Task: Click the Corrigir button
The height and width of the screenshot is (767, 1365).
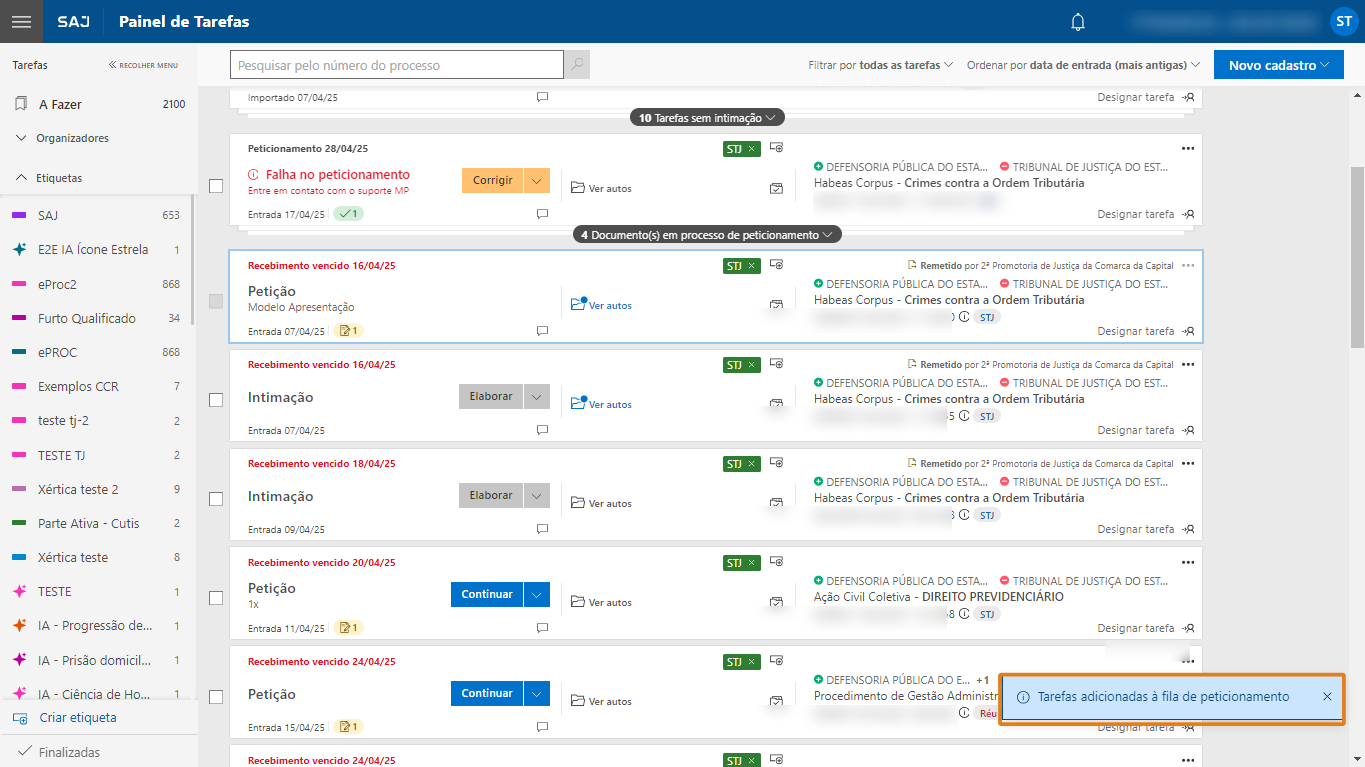Action: tap(492, 181)
